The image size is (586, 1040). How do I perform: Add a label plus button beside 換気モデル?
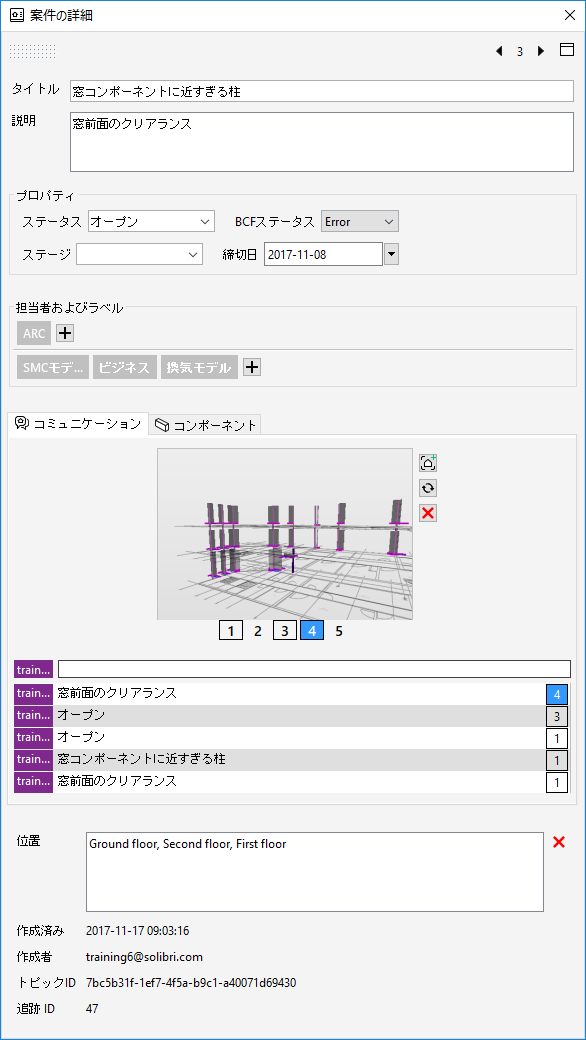[x=252, y=367]
